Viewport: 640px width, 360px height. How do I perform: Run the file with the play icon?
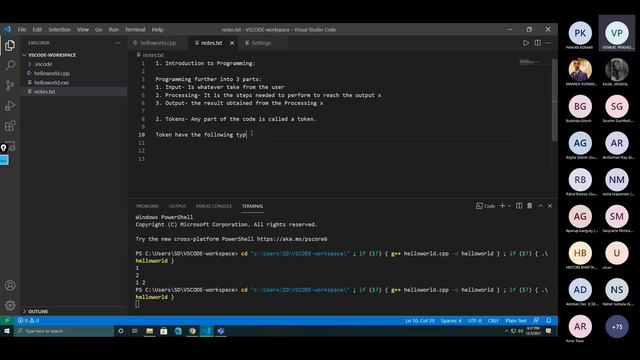click(526, 43)
